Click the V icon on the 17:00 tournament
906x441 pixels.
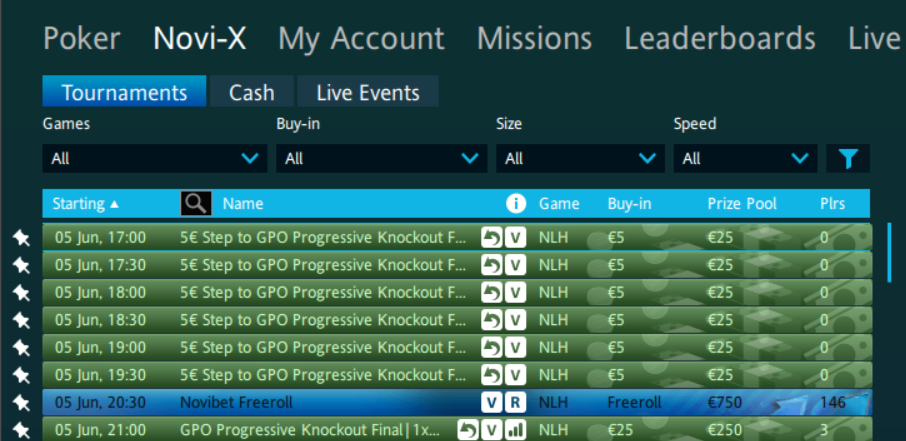[514, 237]
